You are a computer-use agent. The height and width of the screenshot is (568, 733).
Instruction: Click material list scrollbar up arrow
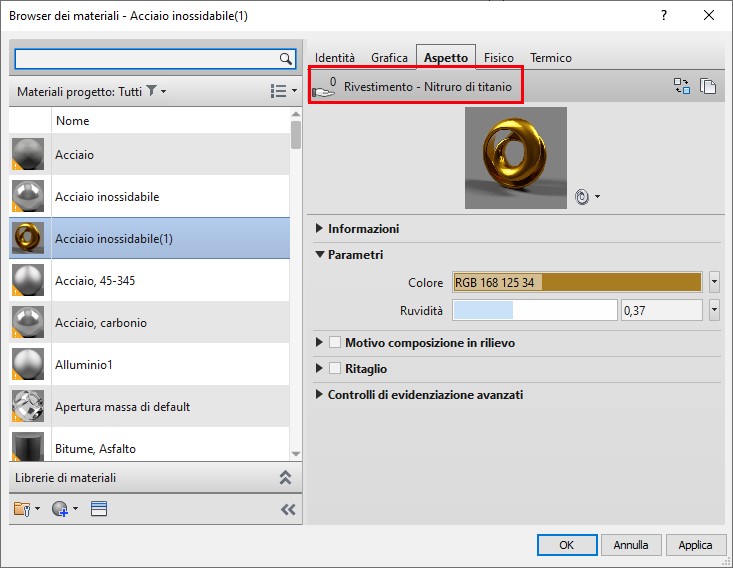pyautogui.click(x=295, y=114)
